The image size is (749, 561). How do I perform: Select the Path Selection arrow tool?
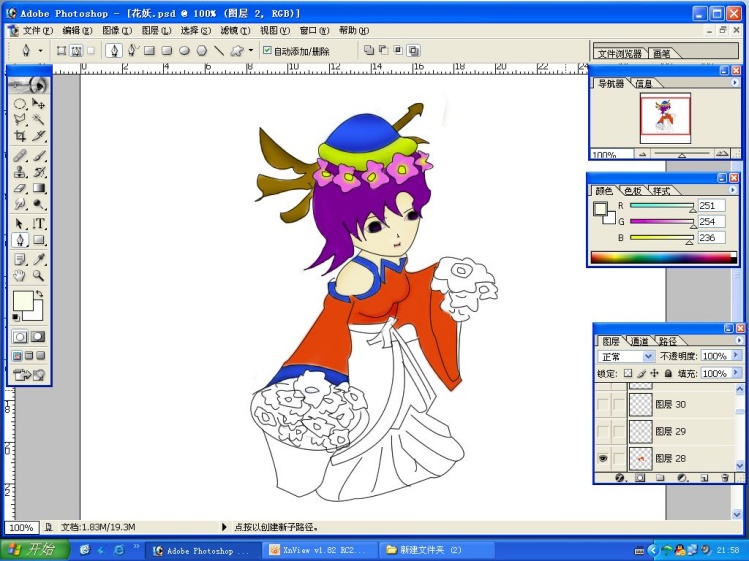20,224
